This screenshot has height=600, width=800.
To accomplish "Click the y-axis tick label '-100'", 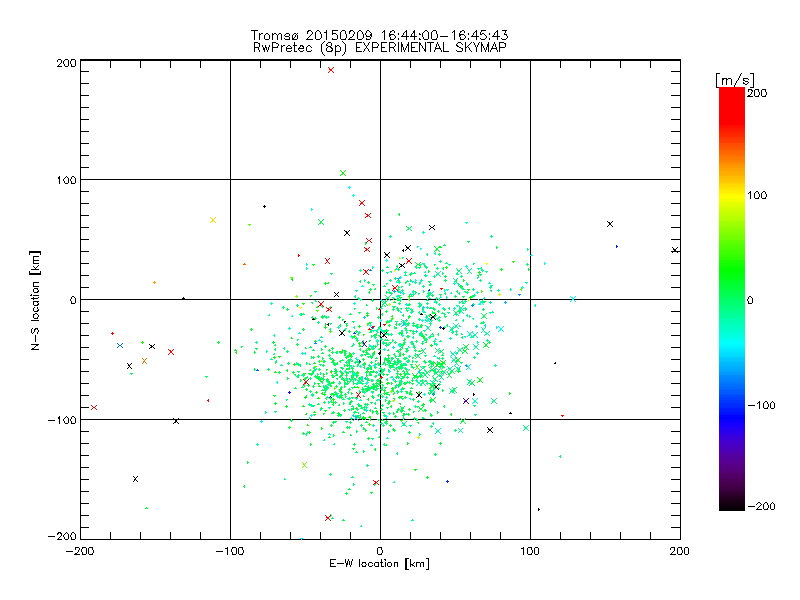I will 62,420.
